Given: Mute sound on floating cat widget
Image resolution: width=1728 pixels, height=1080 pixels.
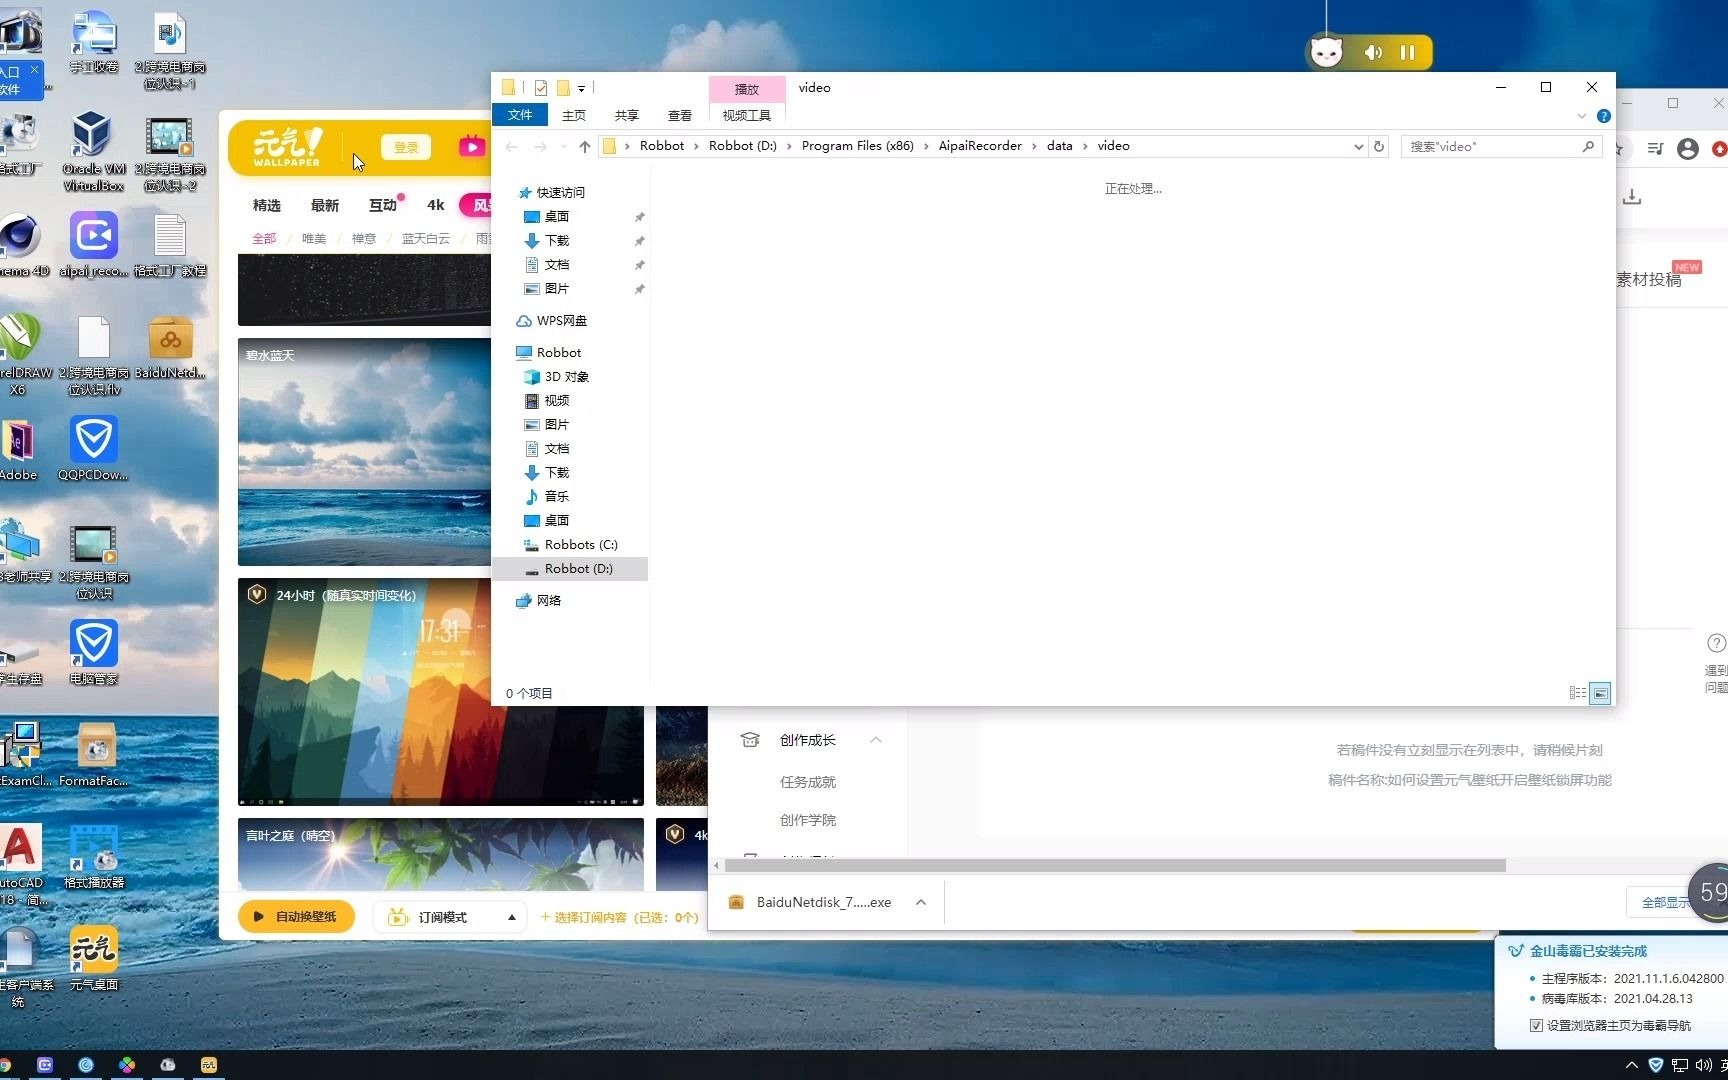Looking at the screenshot, I should pyautogui.click(x=1374, y=52).
